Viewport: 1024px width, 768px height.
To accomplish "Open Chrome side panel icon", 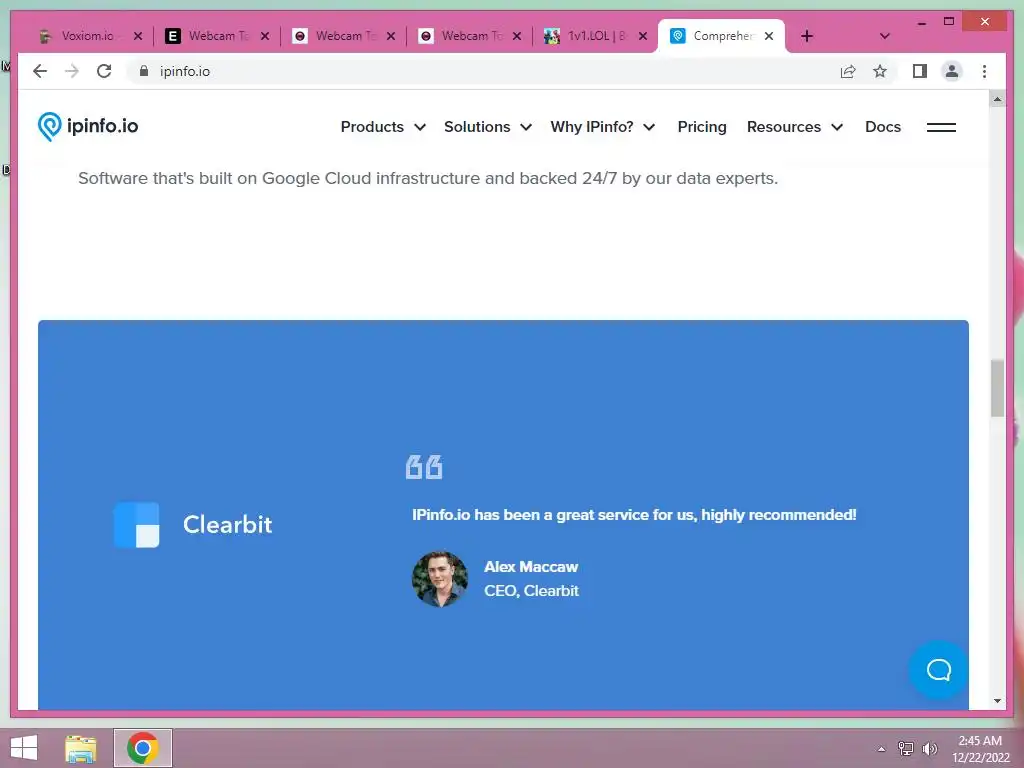I will [x=920, y=71].
